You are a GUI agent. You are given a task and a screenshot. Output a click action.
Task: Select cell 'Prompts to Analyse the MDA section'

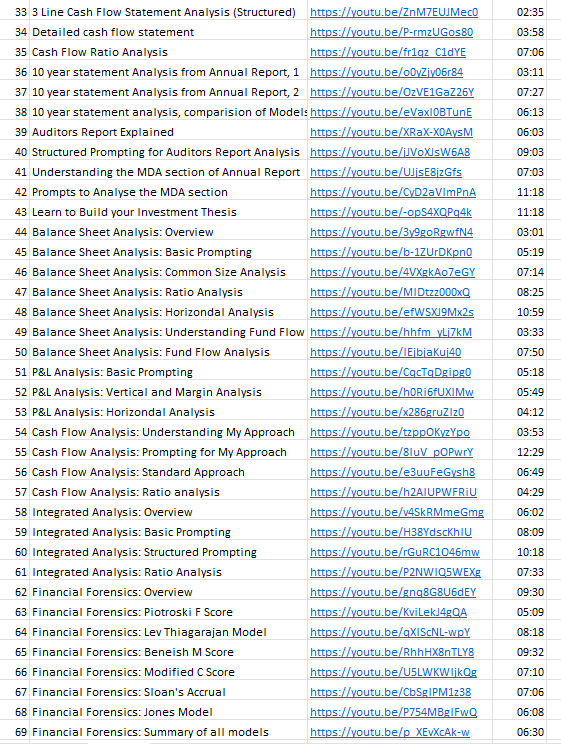(168, 192)
